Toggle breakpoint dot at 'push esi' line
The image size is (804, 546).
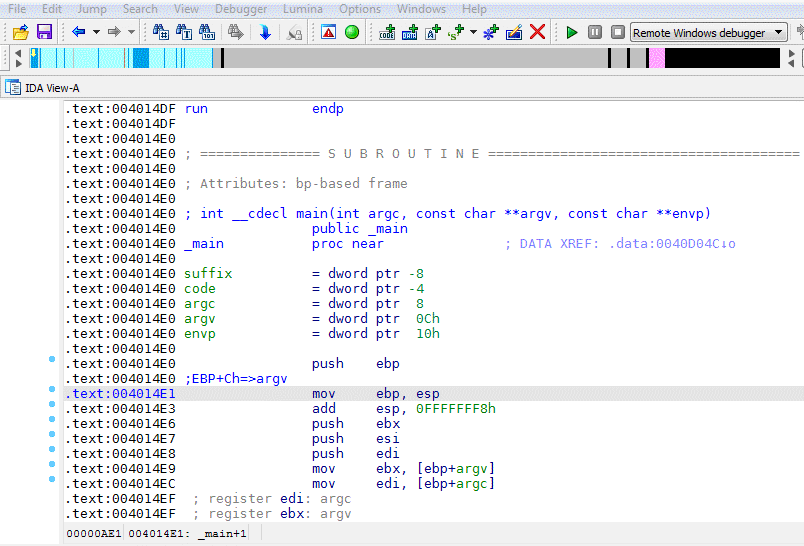[52, 434]
